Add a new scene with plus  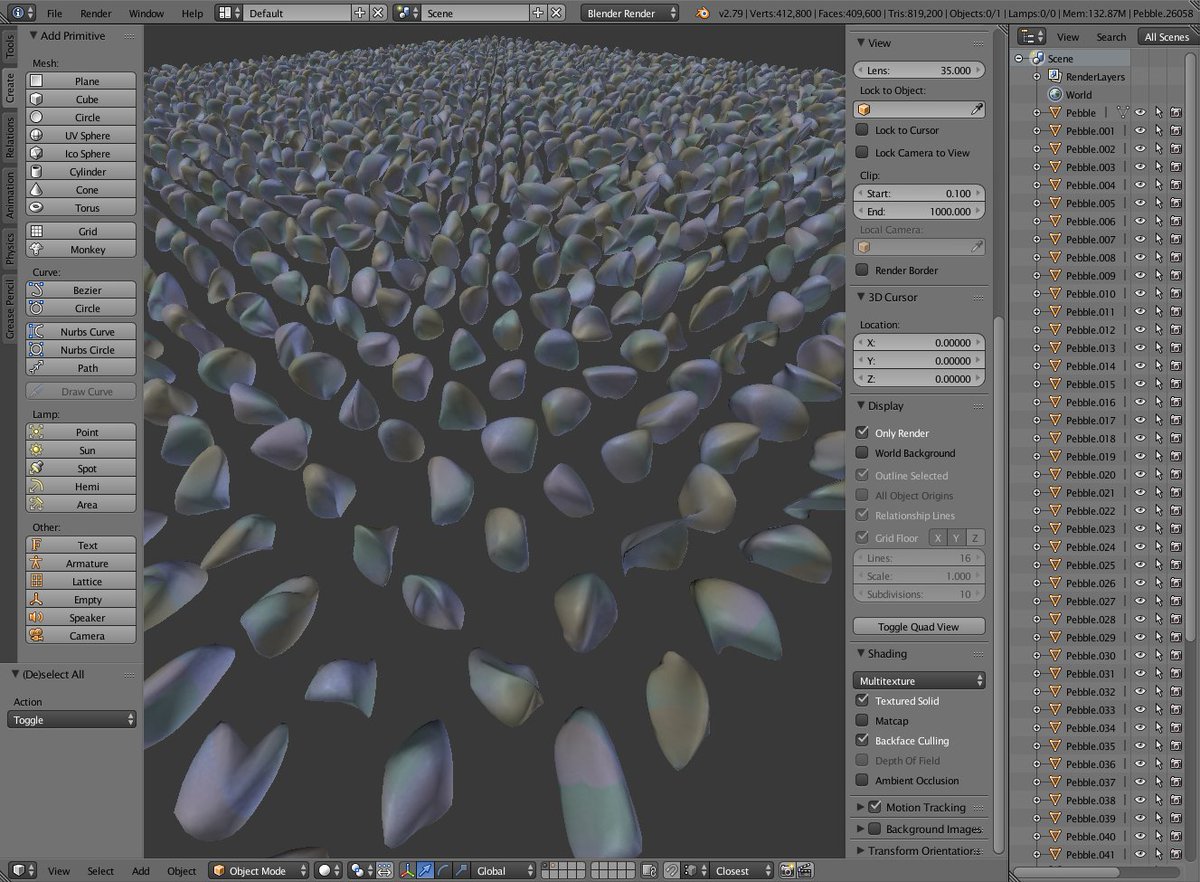(x=538, y=13)
